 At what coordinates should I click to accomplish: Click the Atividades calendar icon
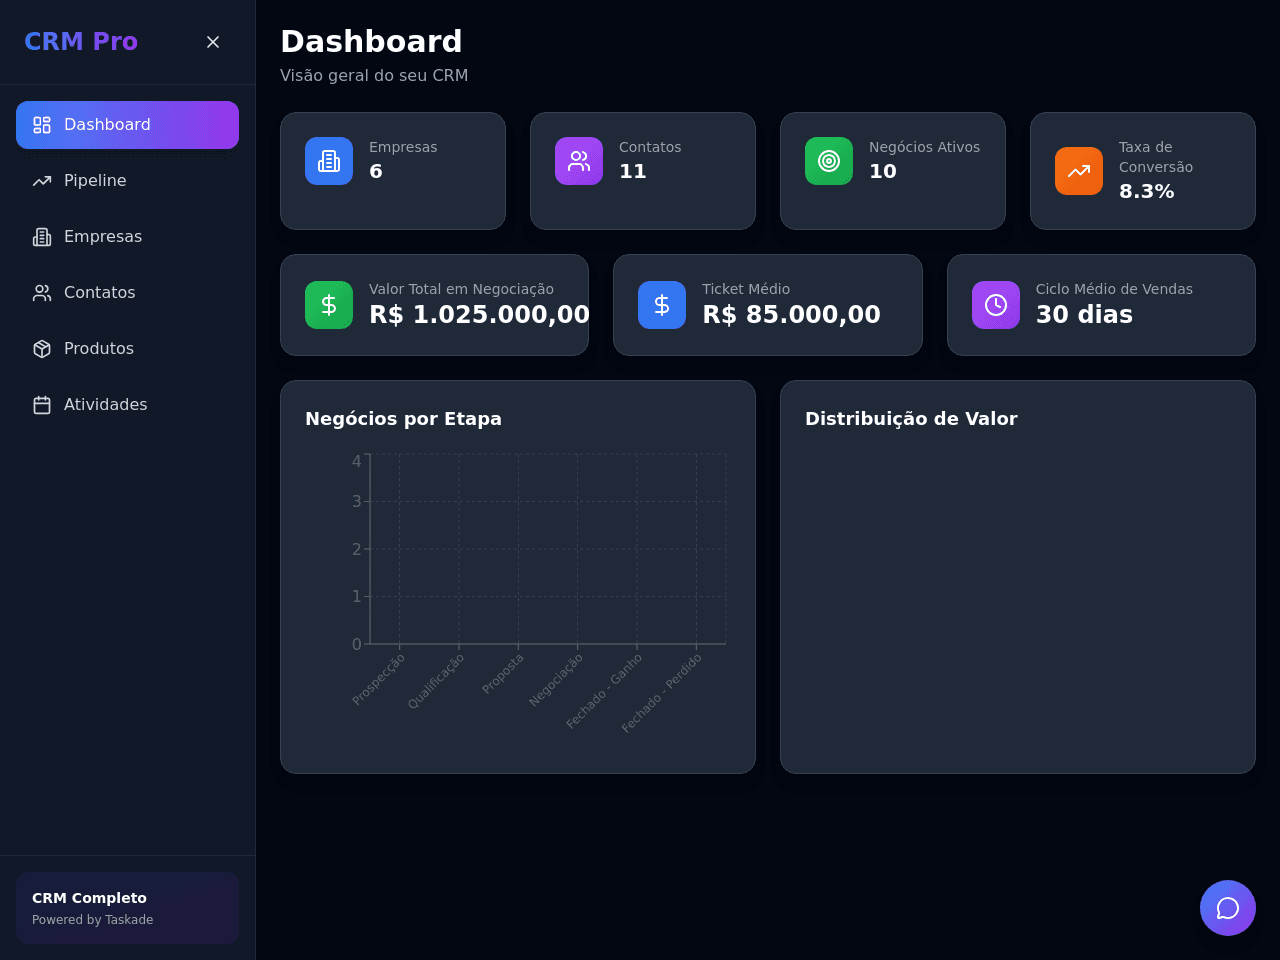(x=42, y=405)
